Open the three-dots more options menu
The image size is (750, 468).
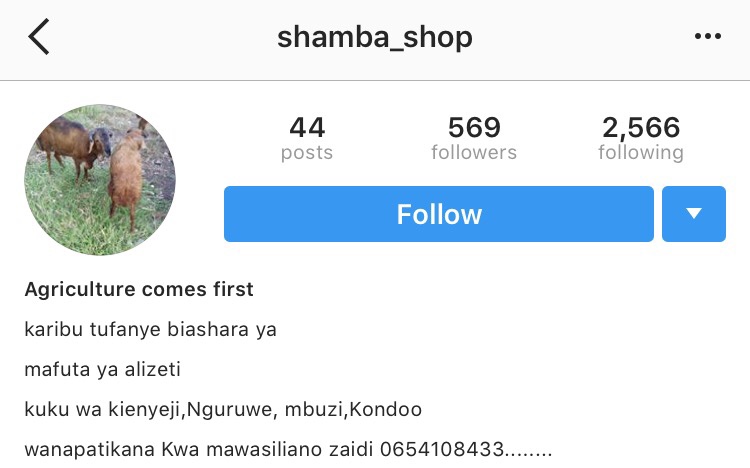[707, 36]
